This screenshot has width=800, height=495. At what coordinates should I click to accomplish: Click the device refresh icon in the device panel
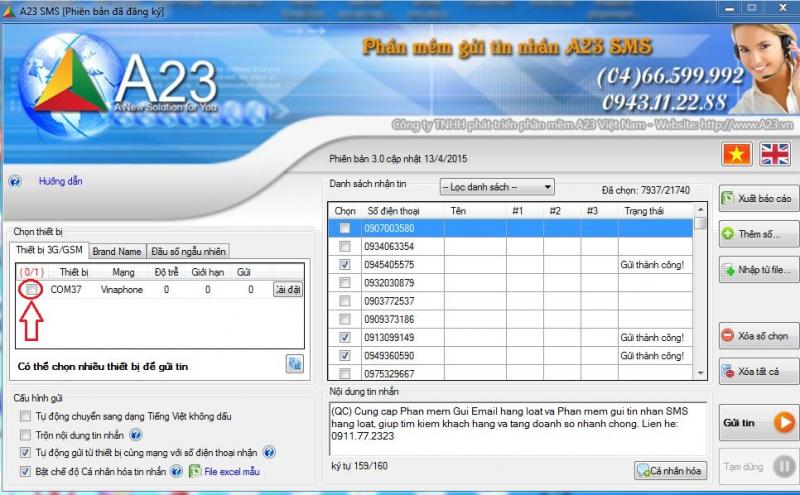tap(295, 364)
